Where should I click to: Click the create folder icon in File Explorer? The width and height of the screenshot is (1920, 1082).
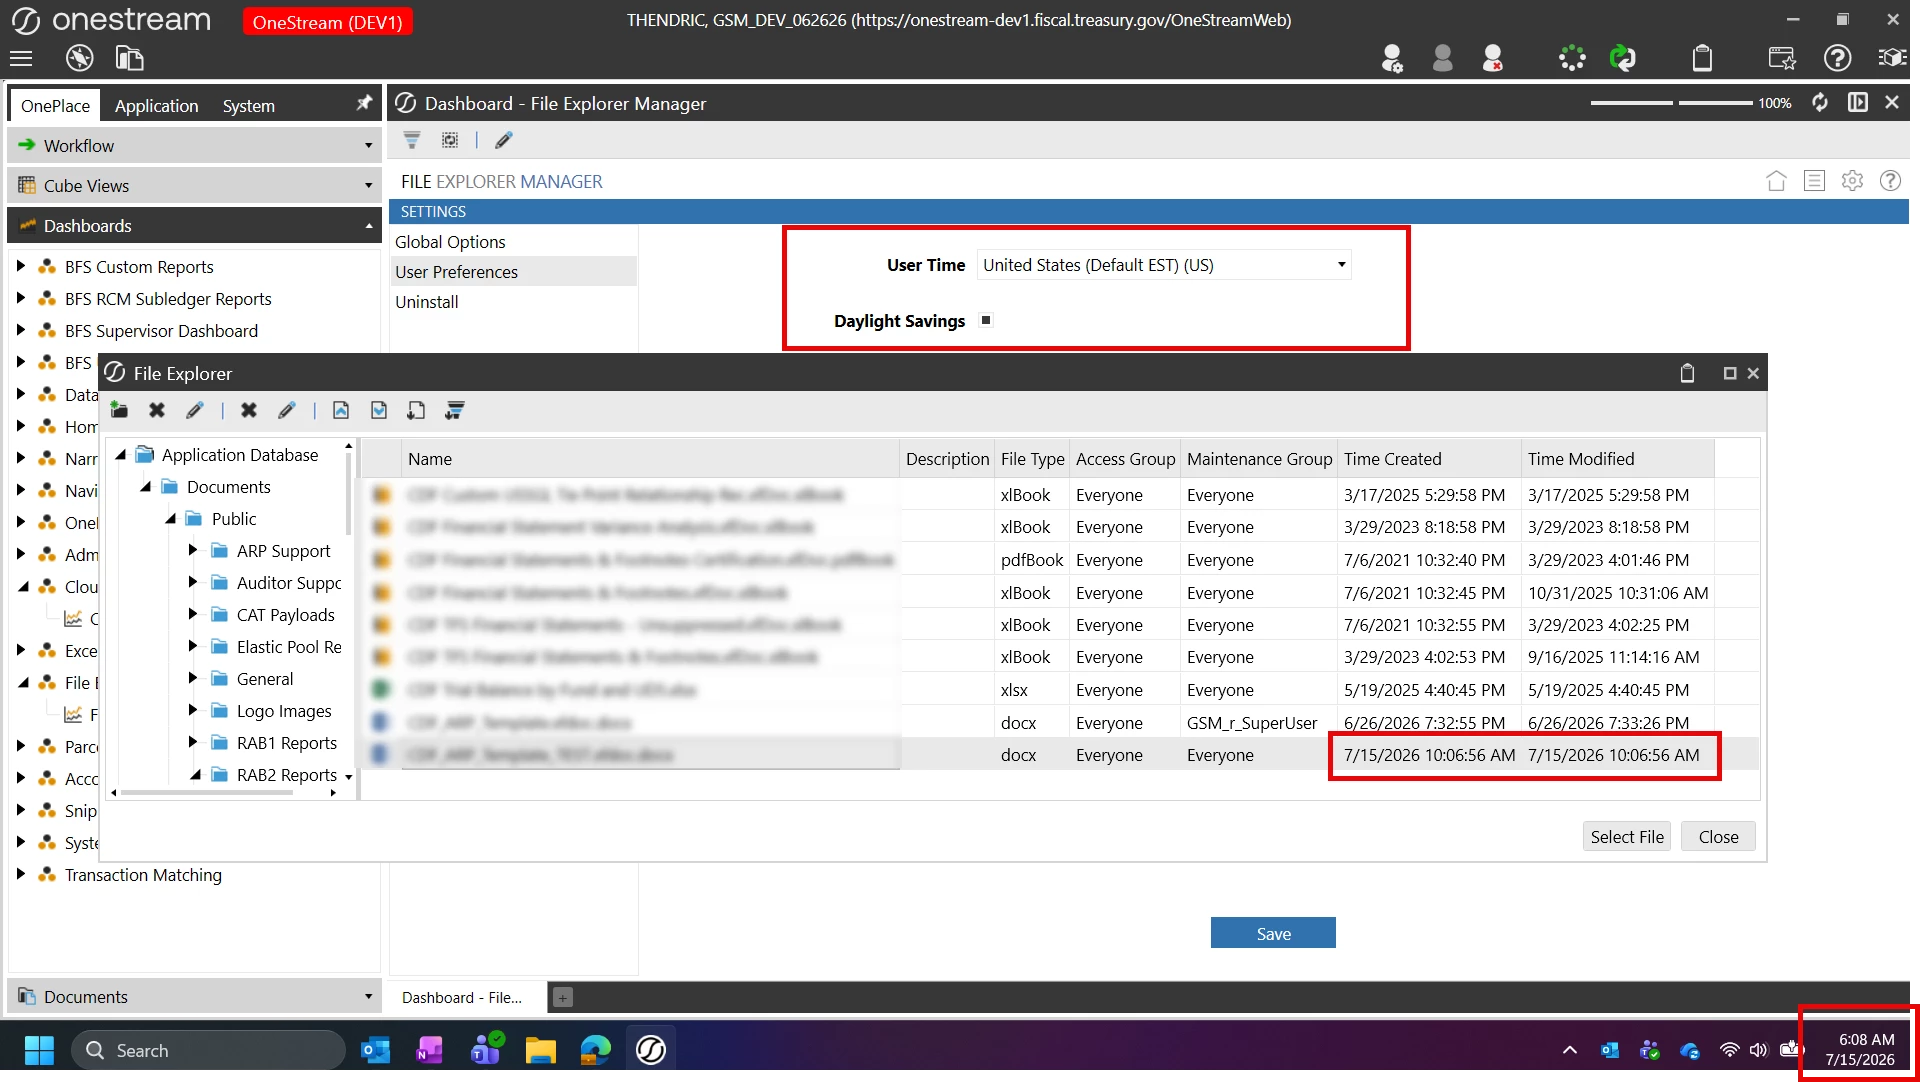click(119, 410)
